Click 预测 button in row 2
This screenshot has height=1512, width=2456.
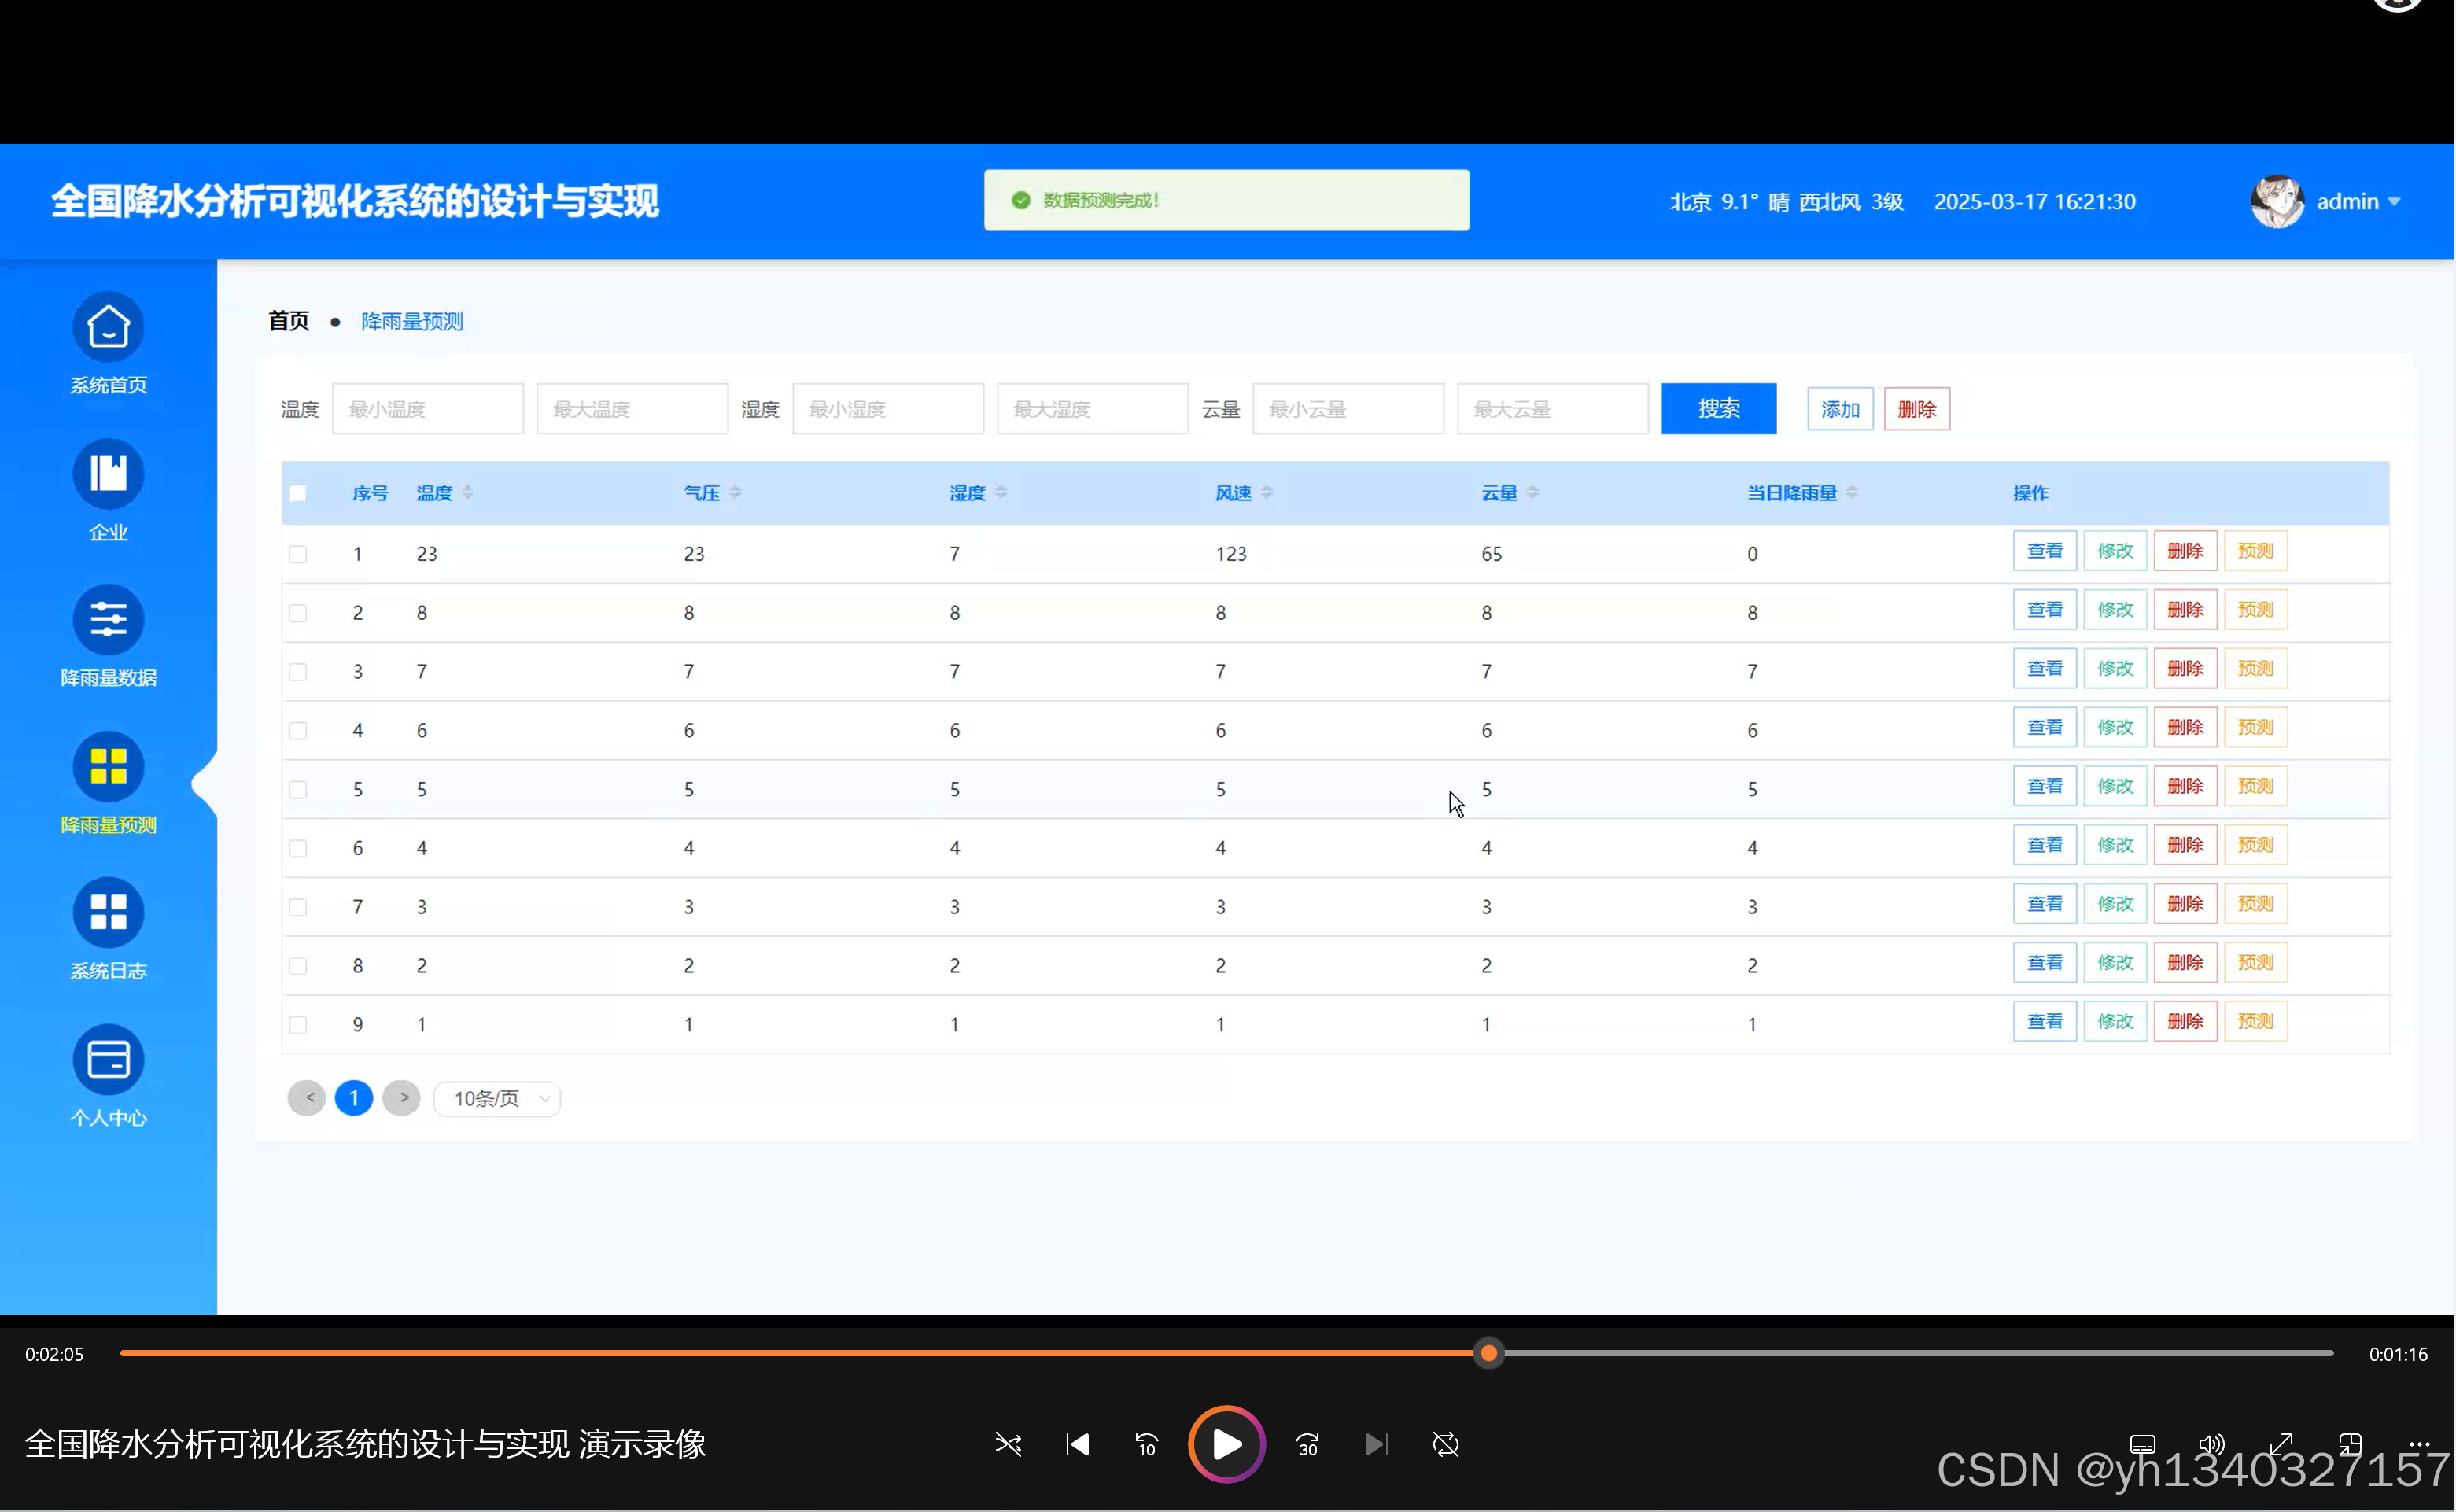(2255, 610)
